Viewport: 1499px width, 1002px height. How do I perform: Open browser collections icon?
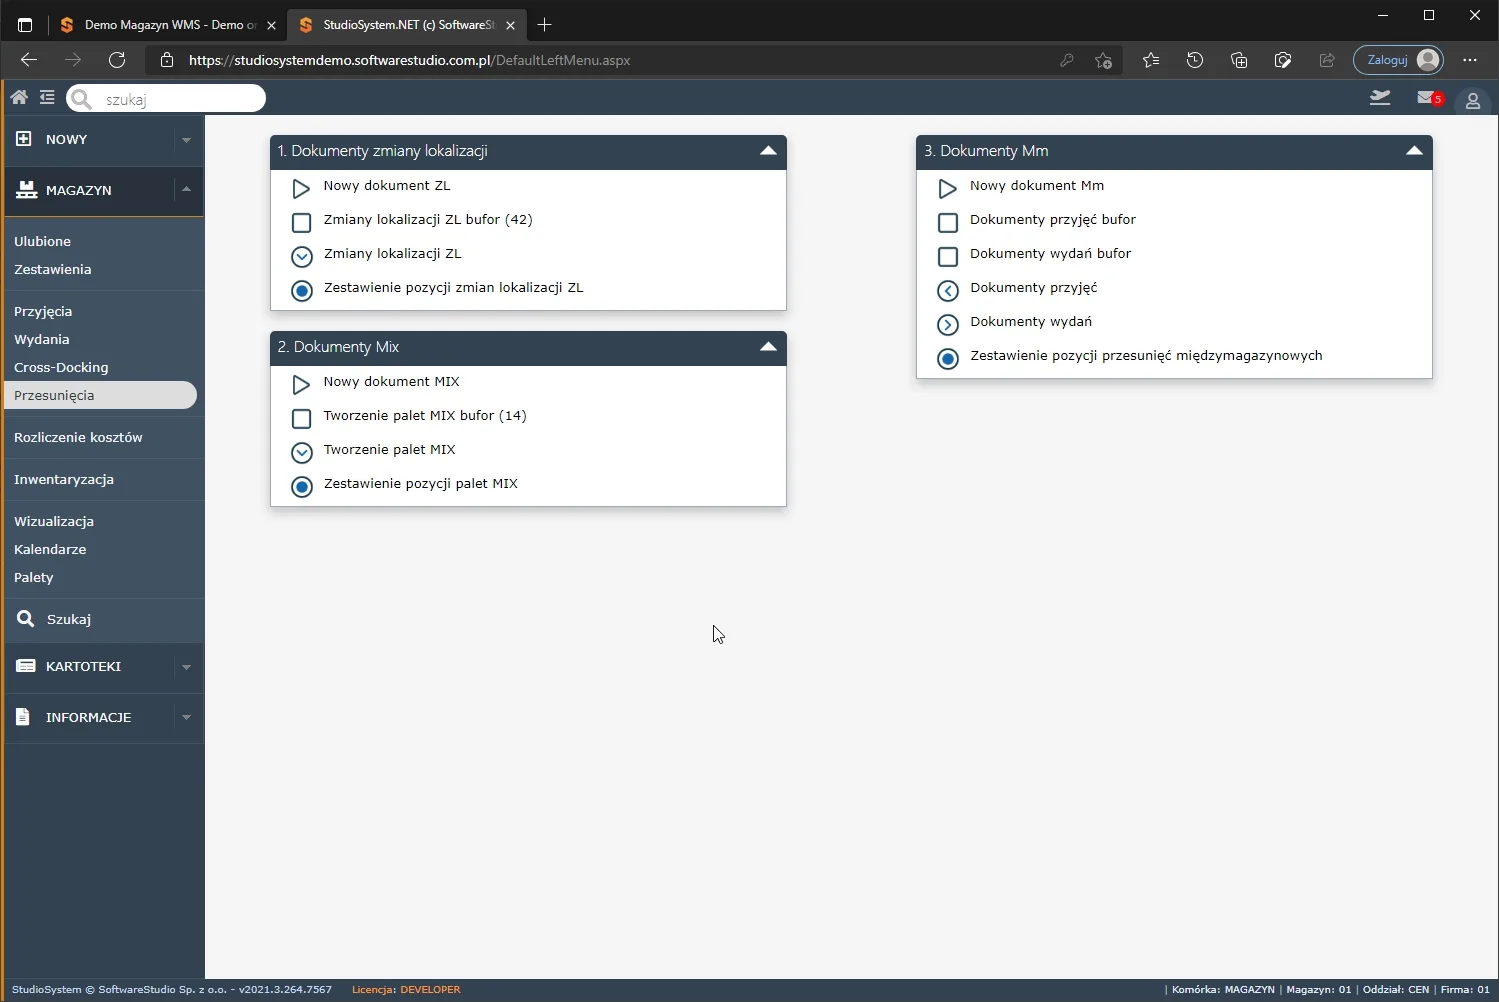point(1239,60)
